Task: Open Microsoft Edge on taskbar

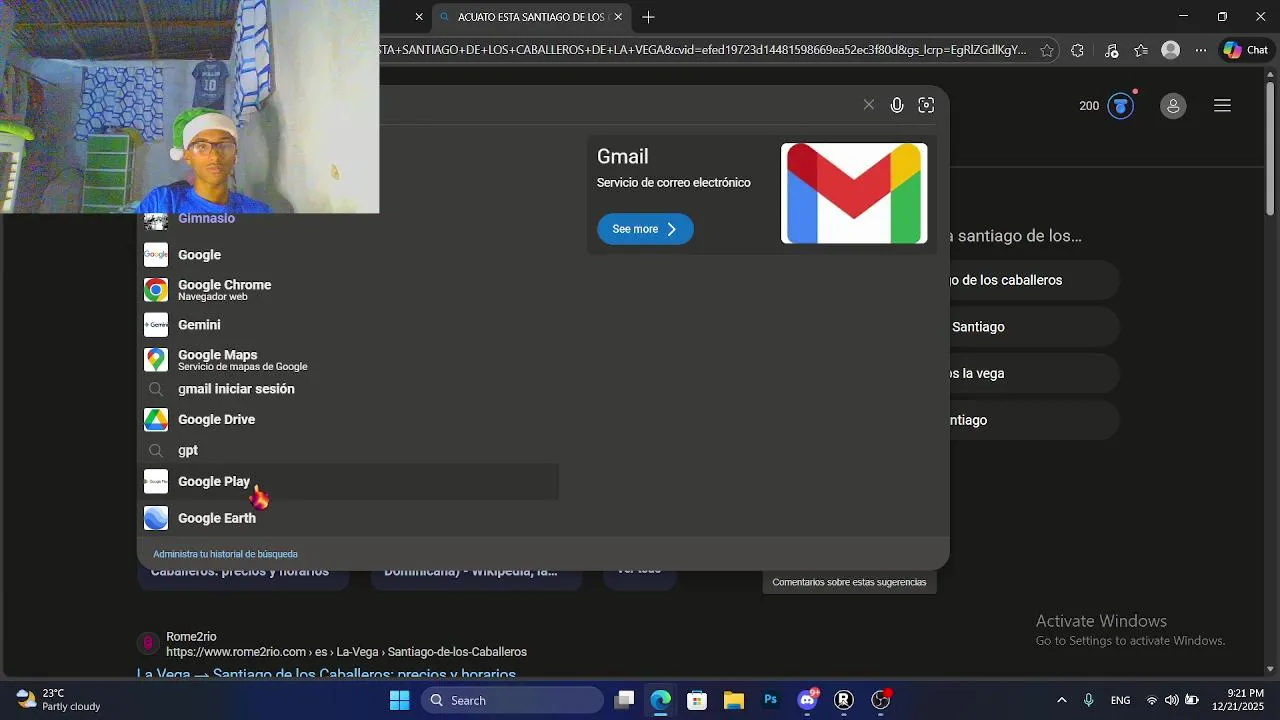Action: [661, 700]
